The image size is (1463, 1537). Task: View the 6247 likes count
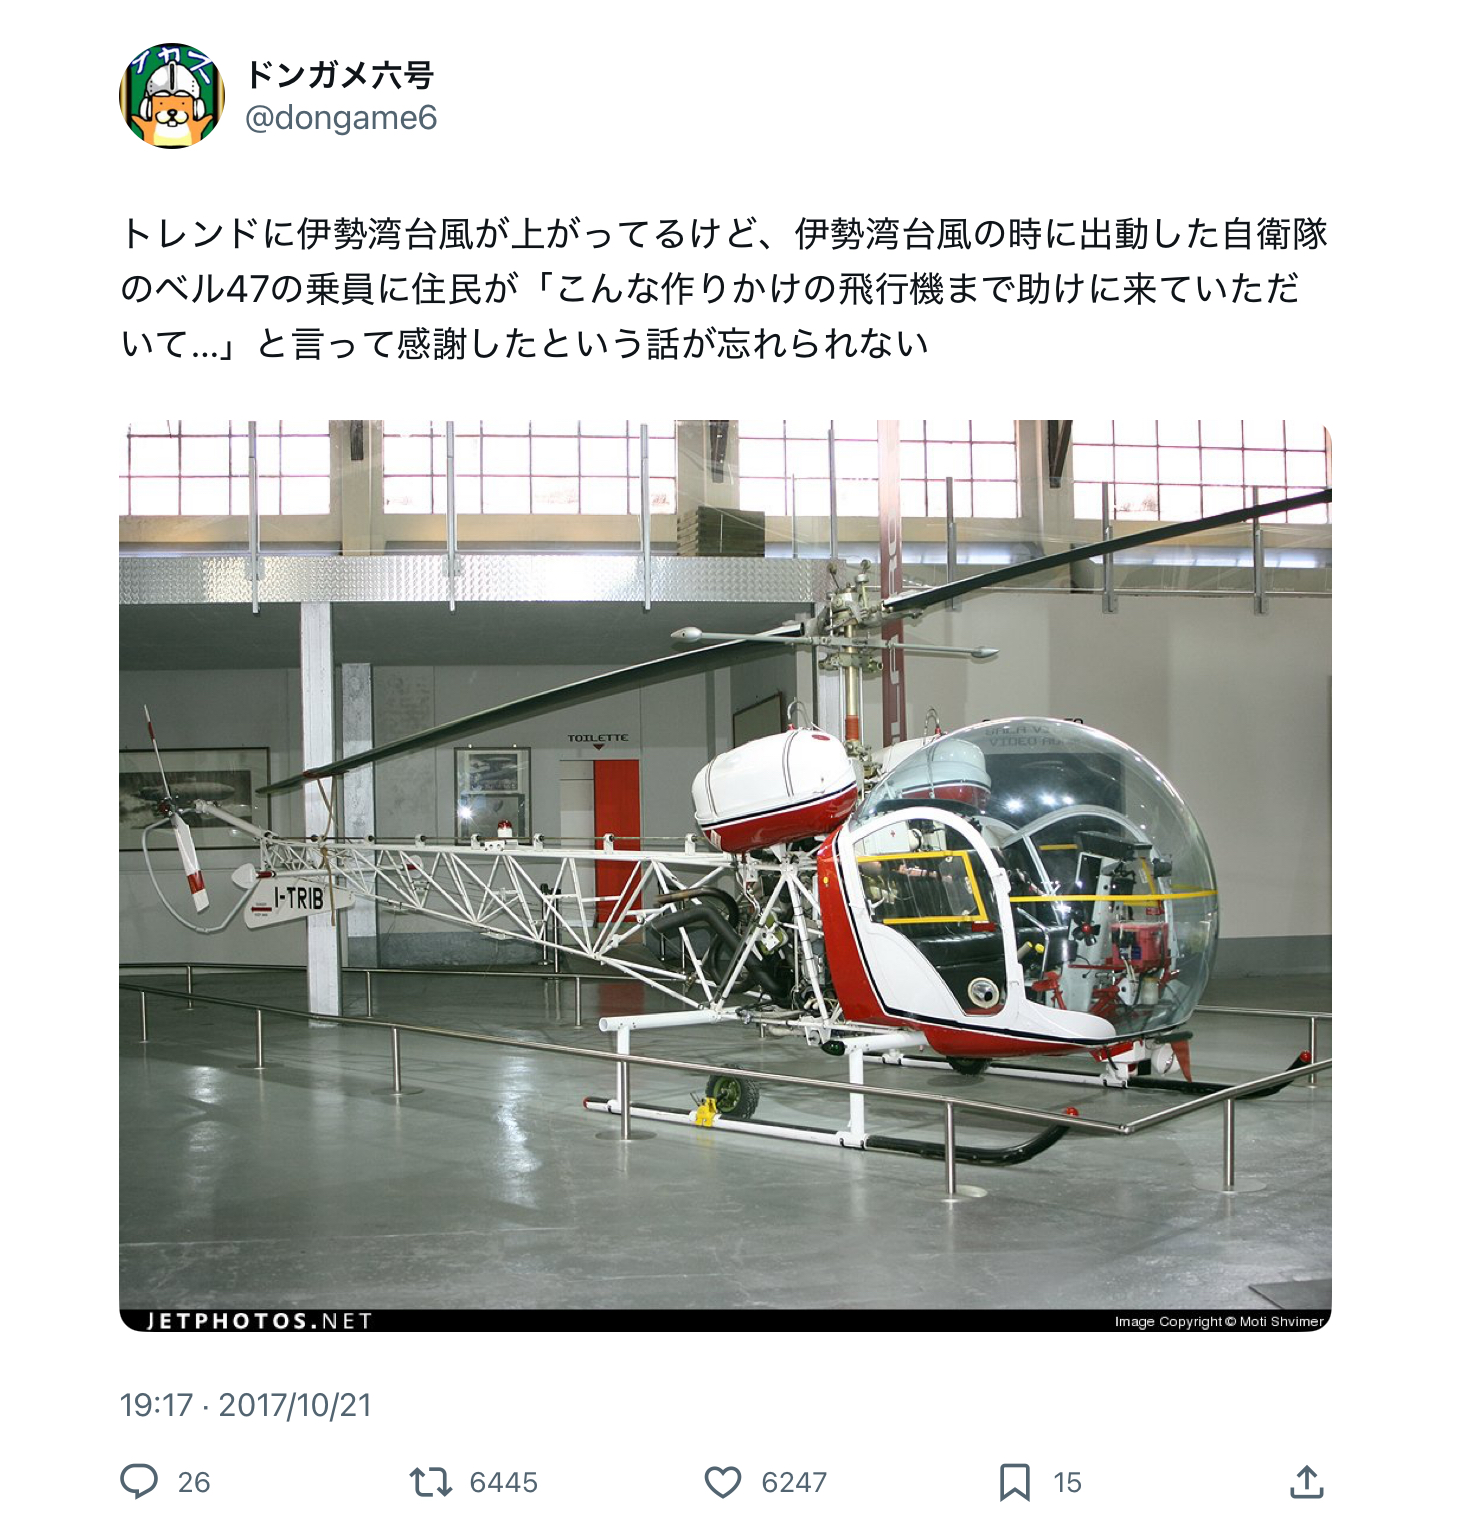(794, 1482)
